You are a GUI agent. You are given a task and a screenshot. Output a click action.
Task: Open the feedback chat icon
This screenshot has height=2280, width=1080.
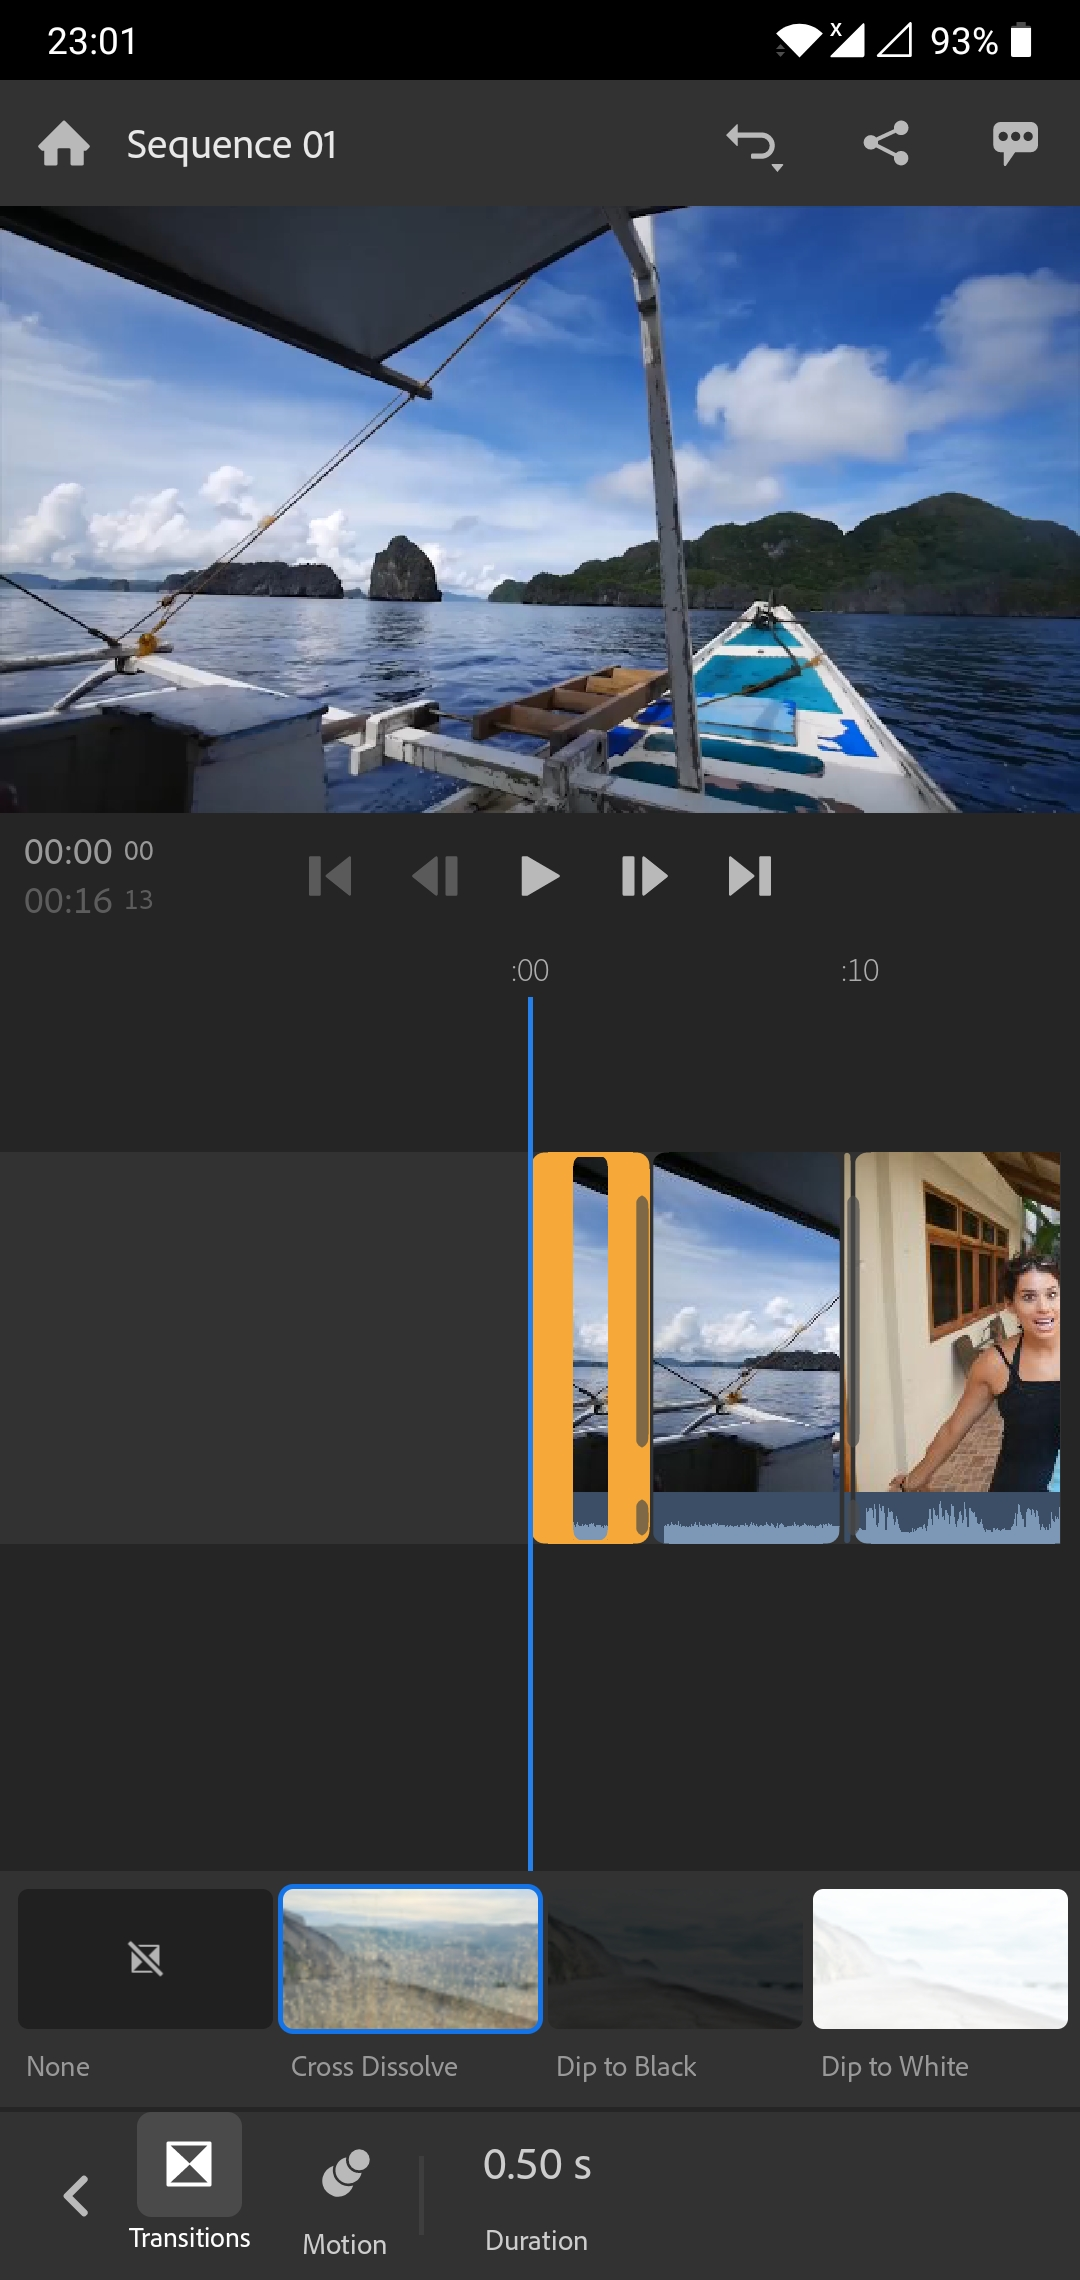(x=1015, y=144)
